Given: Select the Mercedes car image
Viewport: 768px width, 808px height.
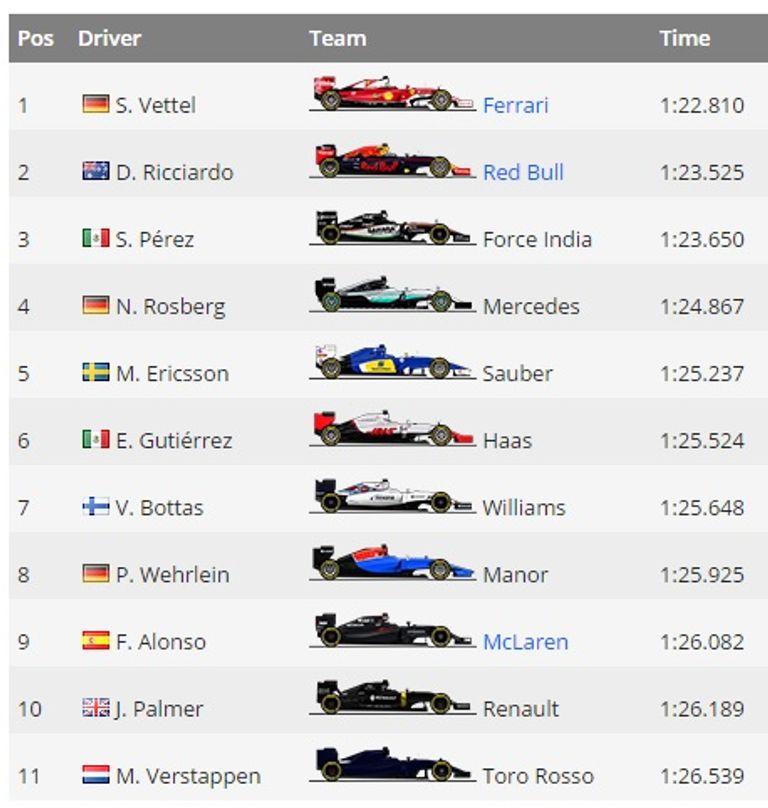Looking at the screenshot, I should 391,295.
